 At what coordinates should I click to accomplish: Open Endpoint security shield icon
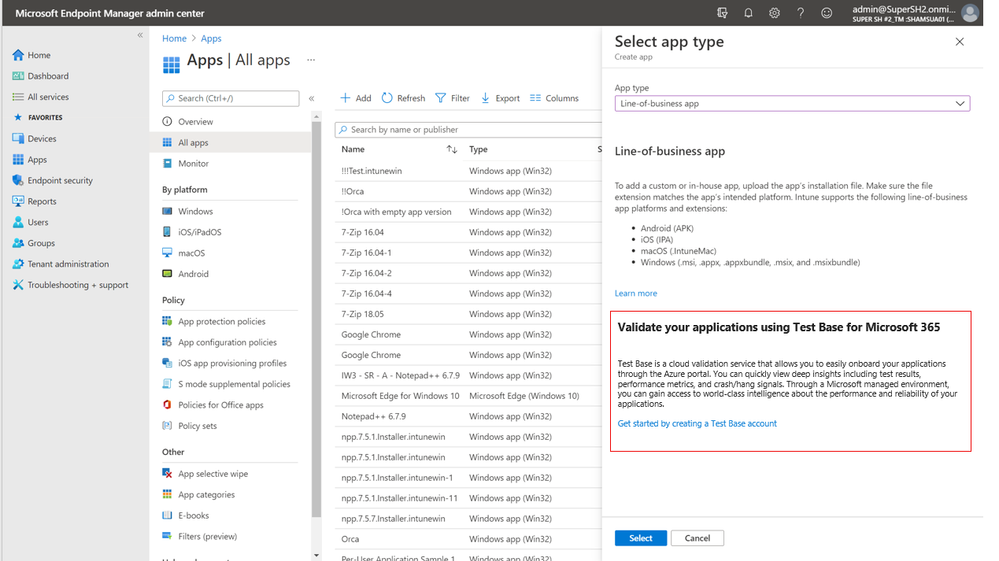click(x=18, y=180)
